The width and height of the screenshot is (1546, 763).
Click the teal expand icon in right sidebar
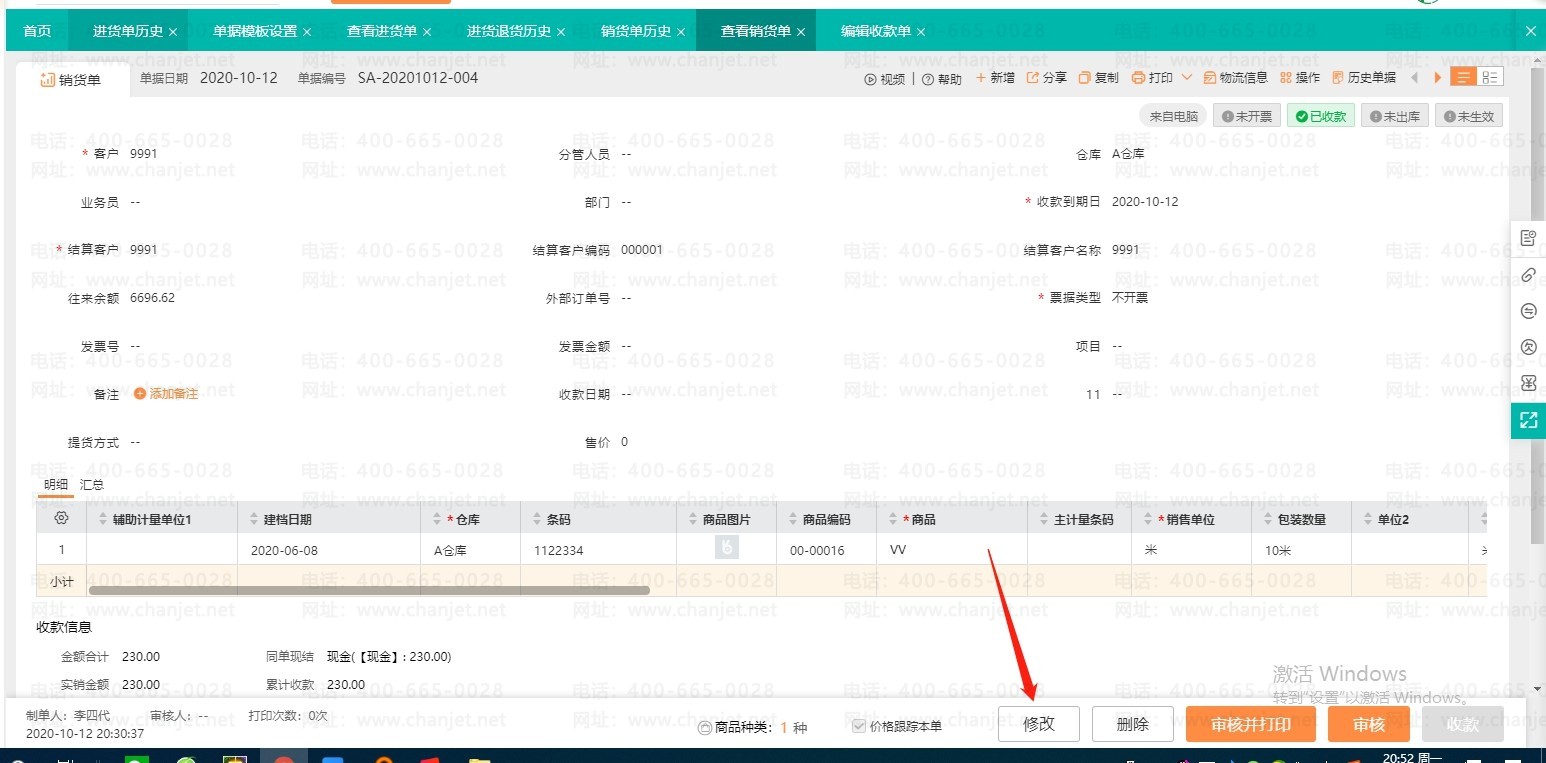pyautogui.click(x=1528, y=420)
